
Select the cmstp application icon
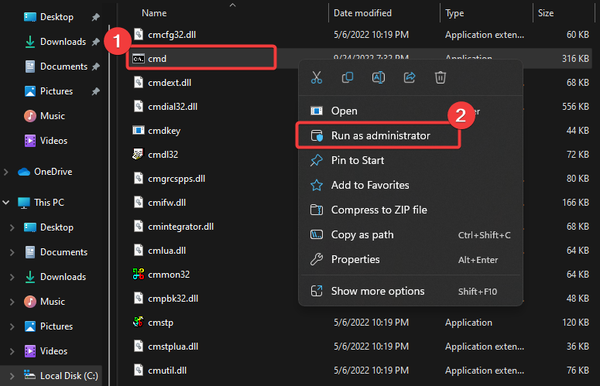pyautogui.click(x=138, y=322)
